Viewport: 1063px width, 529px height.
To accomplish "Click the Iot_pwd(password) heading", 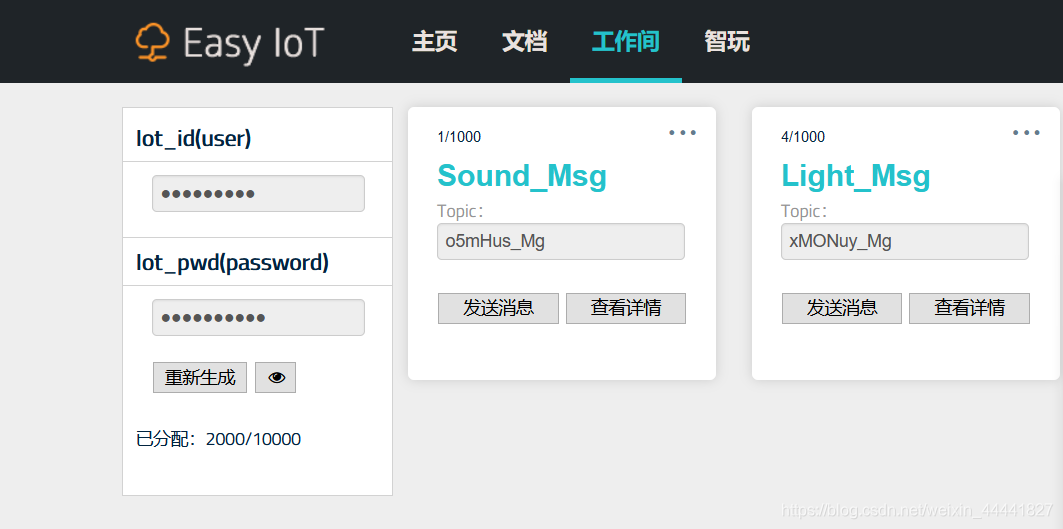I will tap(233, 262).
